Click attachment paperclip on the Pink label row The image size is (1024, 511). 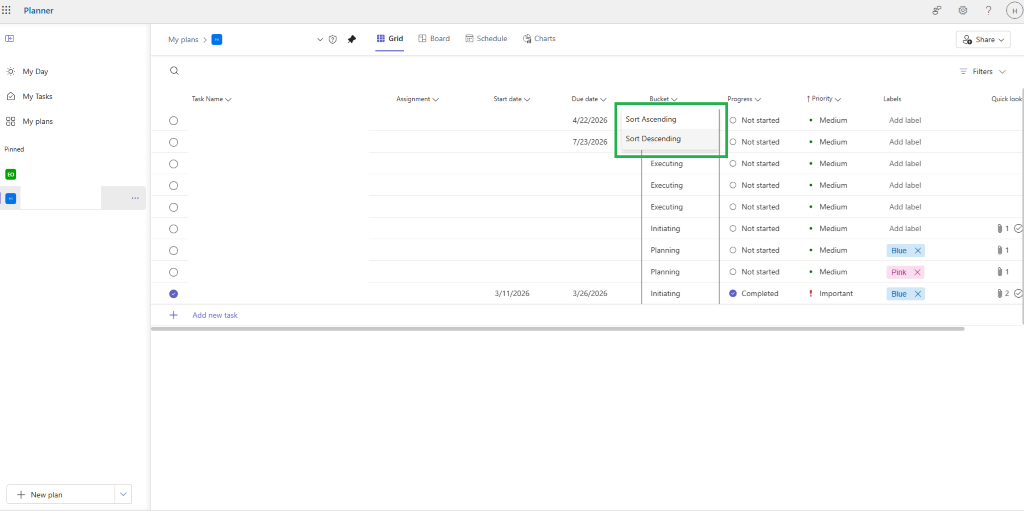click(999, 272)
